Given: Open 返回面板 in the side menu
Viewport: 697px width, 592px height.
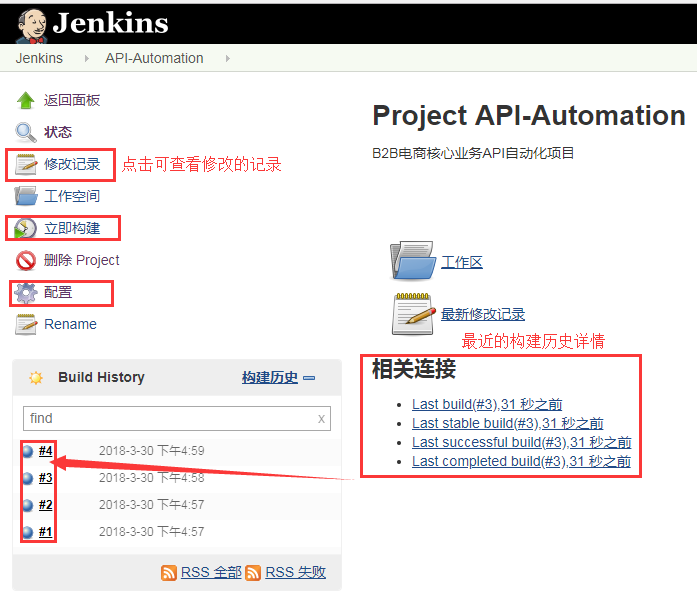Looking at the screenshot, I should [x=72, y=100].
